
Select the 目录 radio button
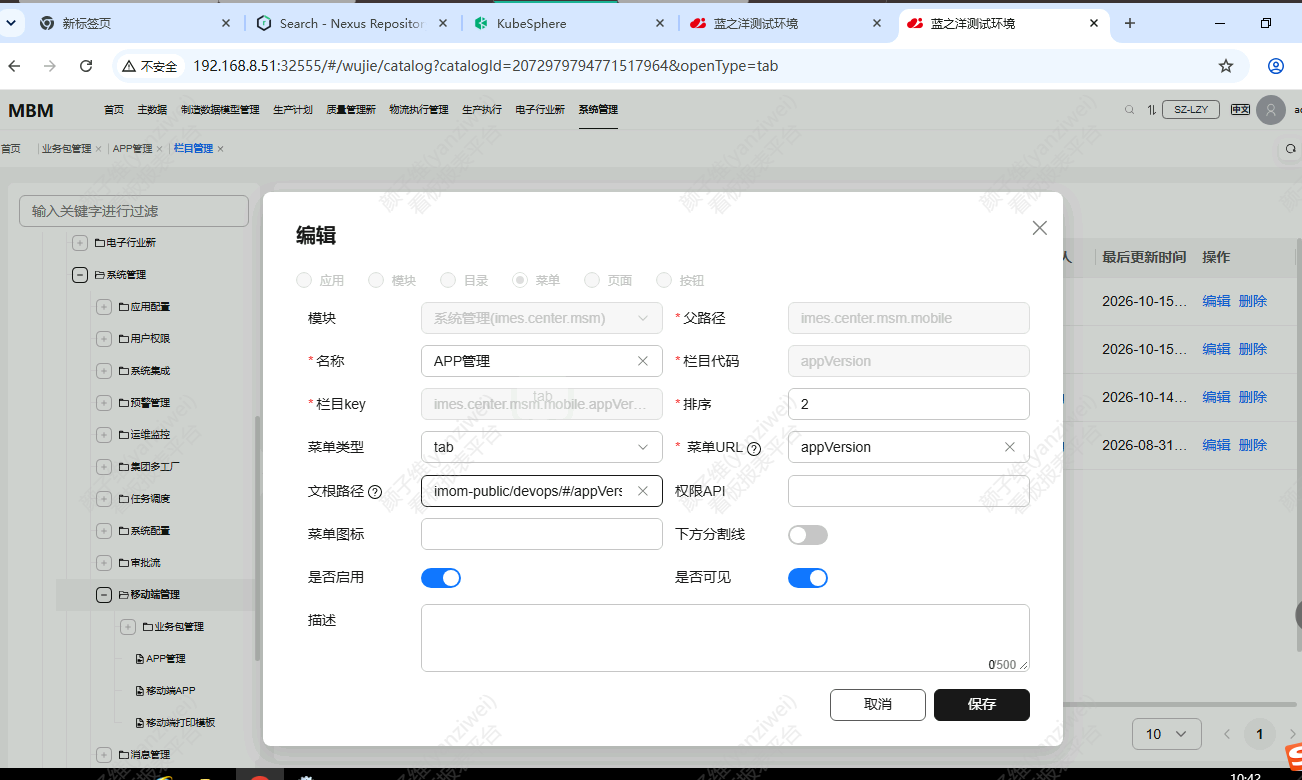coord(448,280)
